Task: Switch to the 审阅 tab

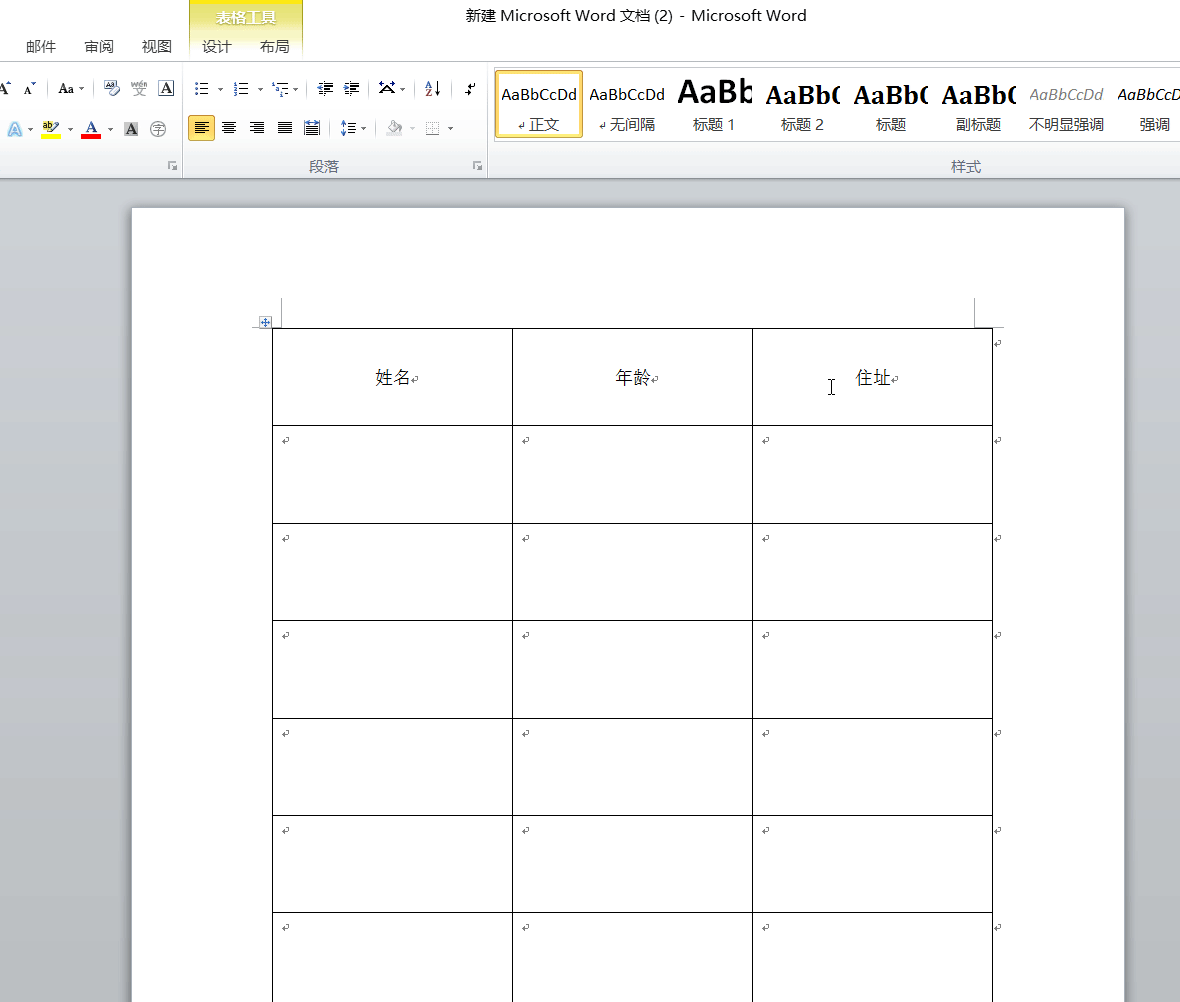Action: pos(99,47)
